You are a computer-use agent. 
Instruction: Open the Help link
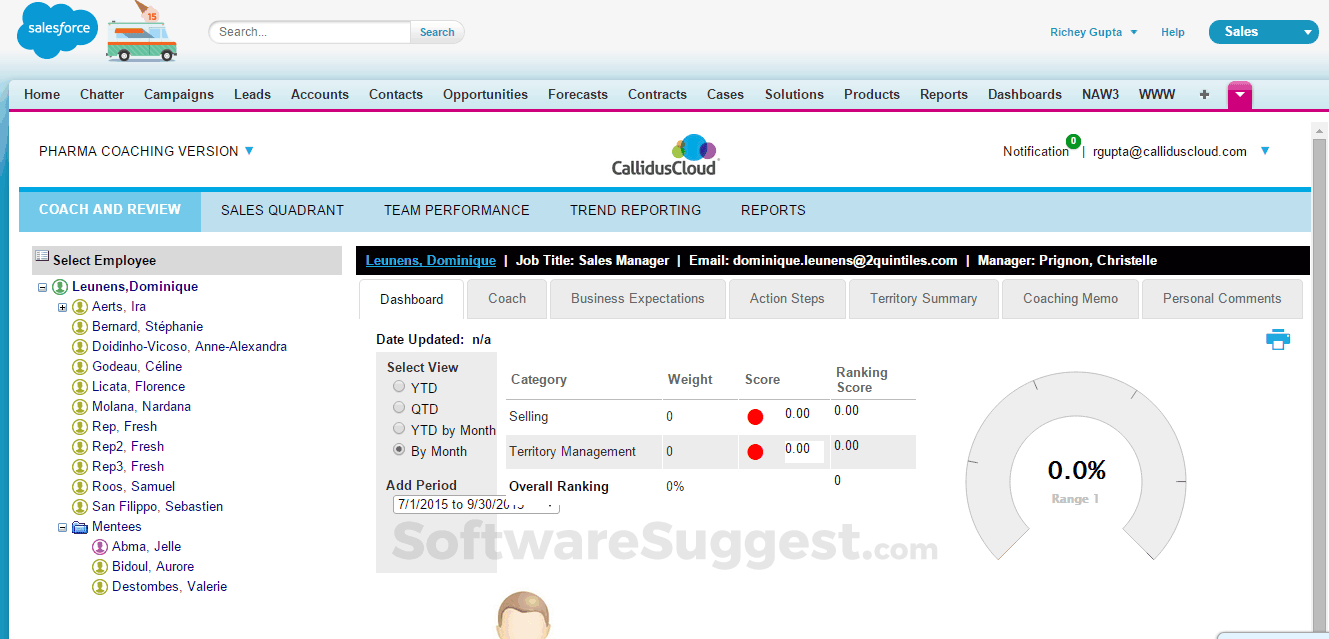point(1173,32)
